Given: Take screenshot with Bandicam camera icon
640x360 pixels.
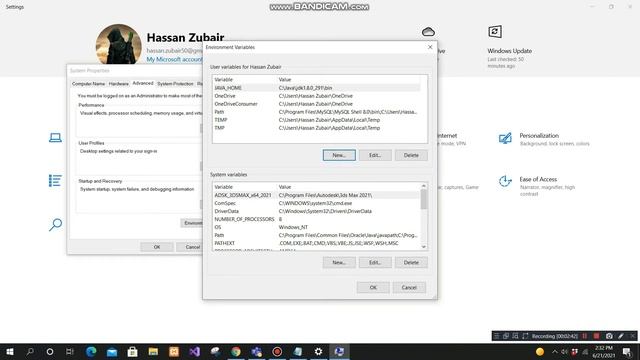Looking at the screenshot, I should (x=609, y=336).
